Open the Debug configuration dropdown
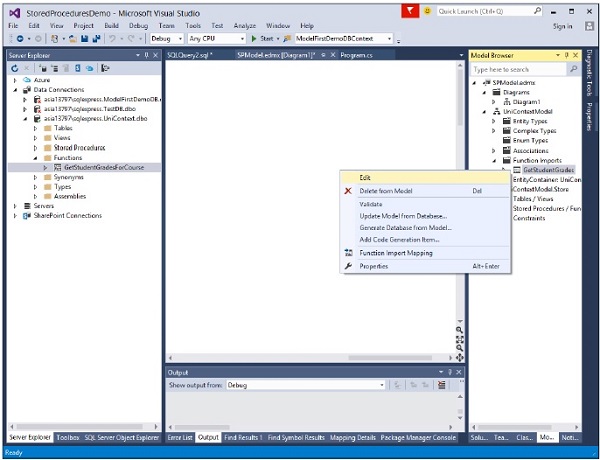The image size is (600, 460). pos(180,38)
